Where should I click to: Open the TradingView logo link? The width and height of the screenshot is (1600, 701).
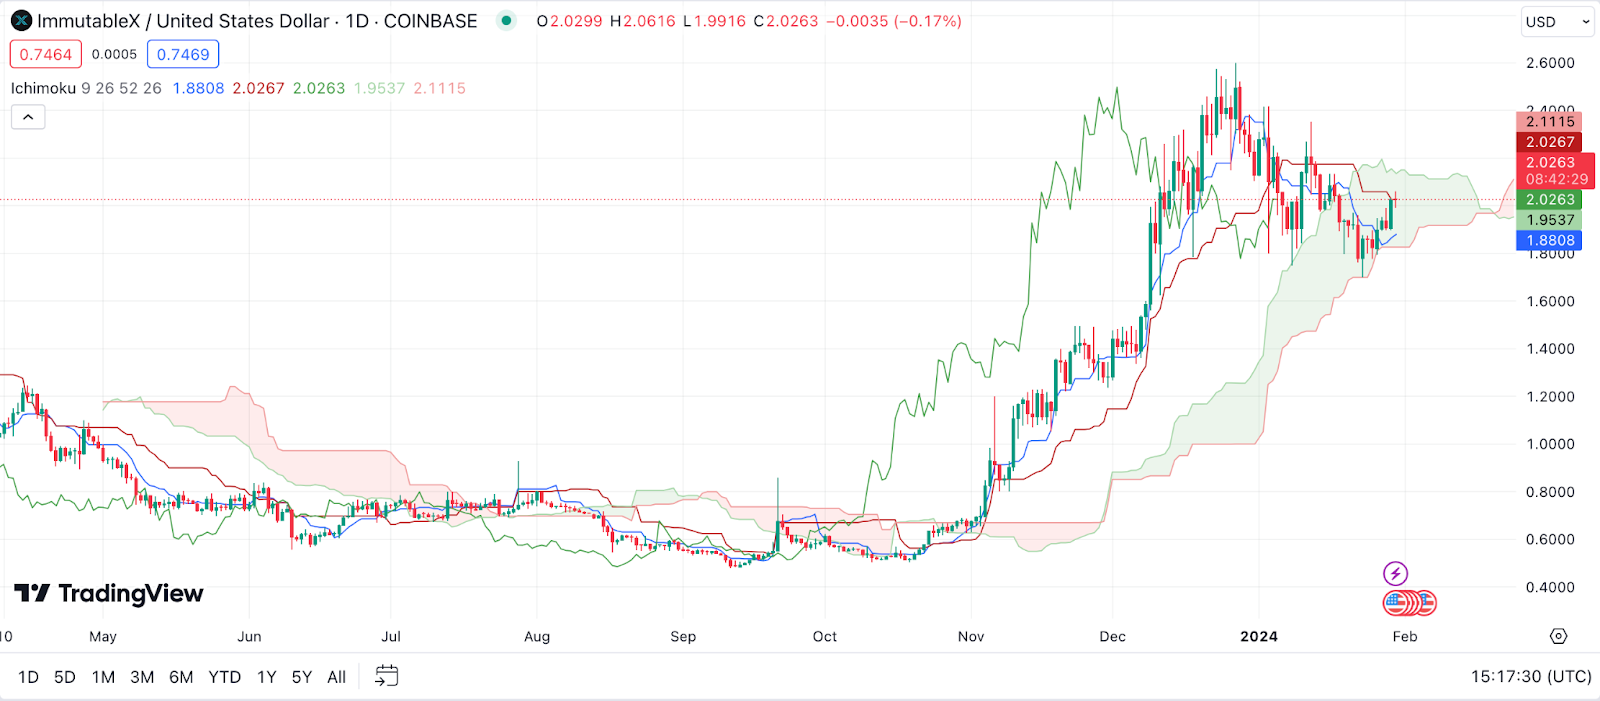109,594
